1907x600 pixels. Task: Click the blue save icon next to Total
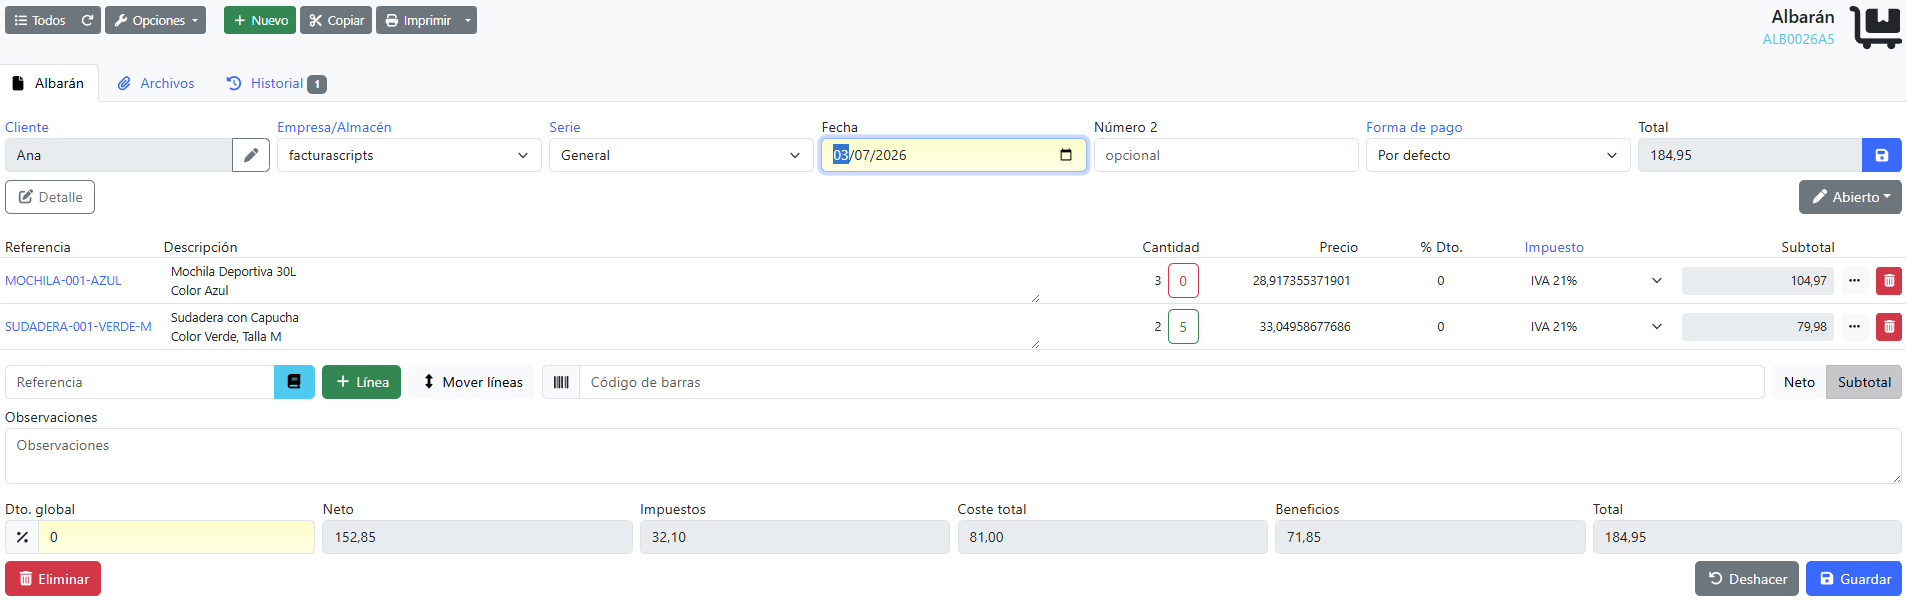click(x=1881, y=155)
